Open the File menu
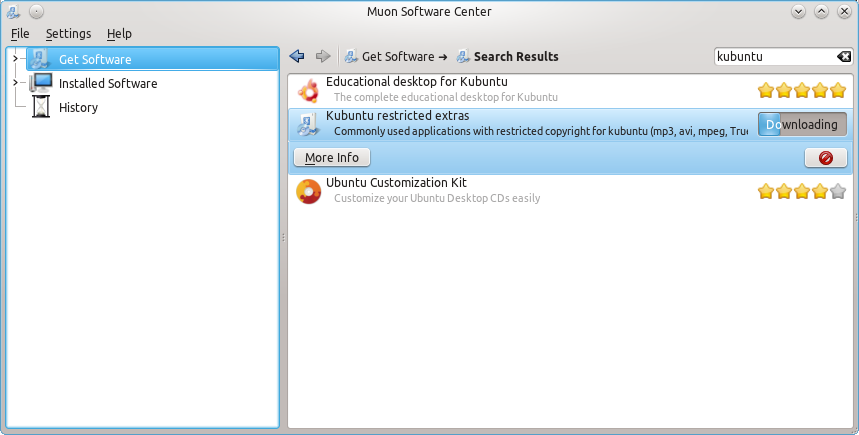This screenshot has width=859, height=435. tap(20, 34)
